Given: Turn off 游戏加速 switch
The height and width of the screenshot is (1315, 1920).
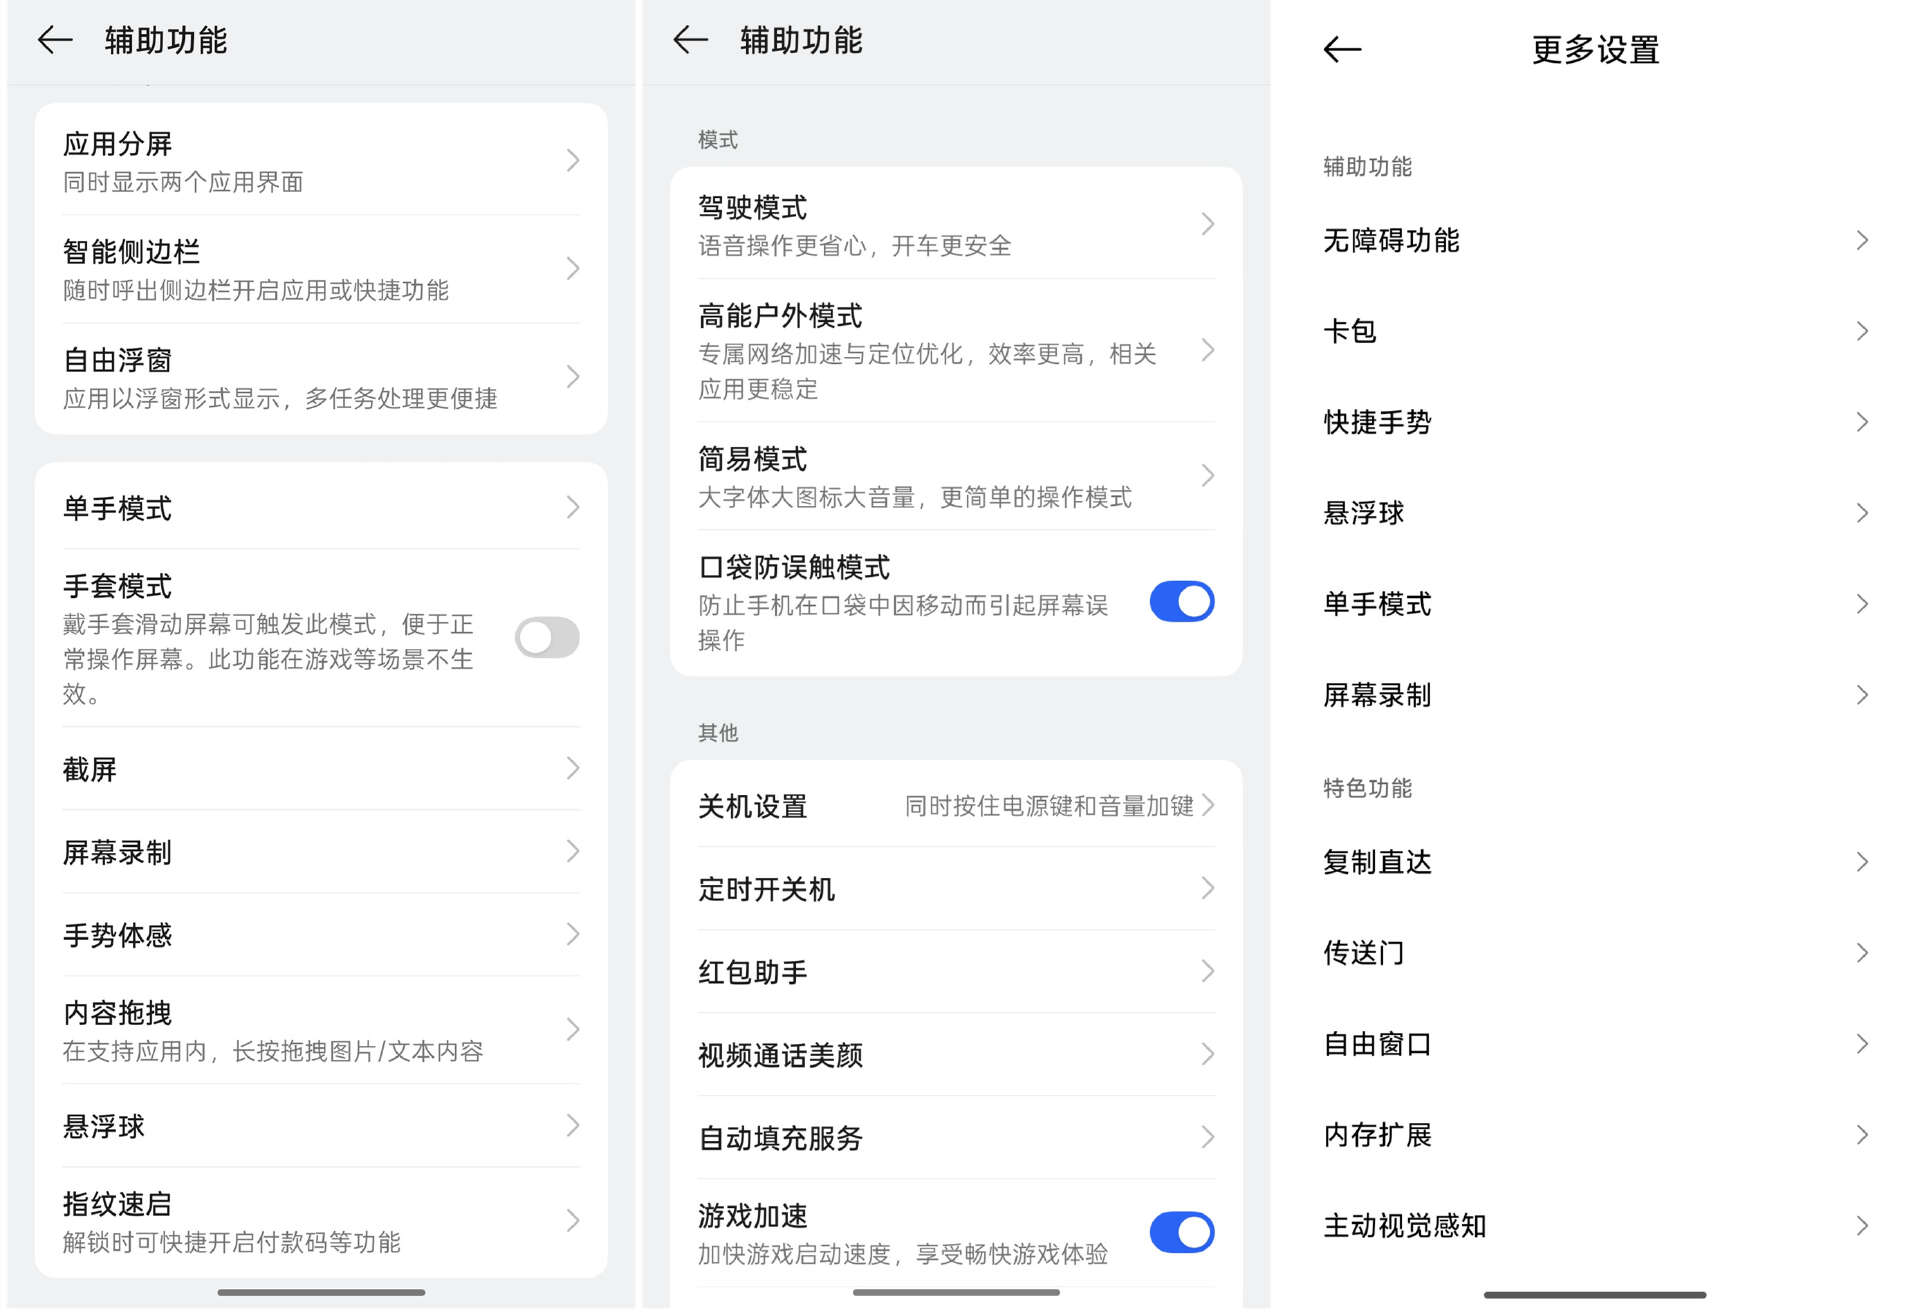Looking at the screenshot, I should (1181, 1232).
